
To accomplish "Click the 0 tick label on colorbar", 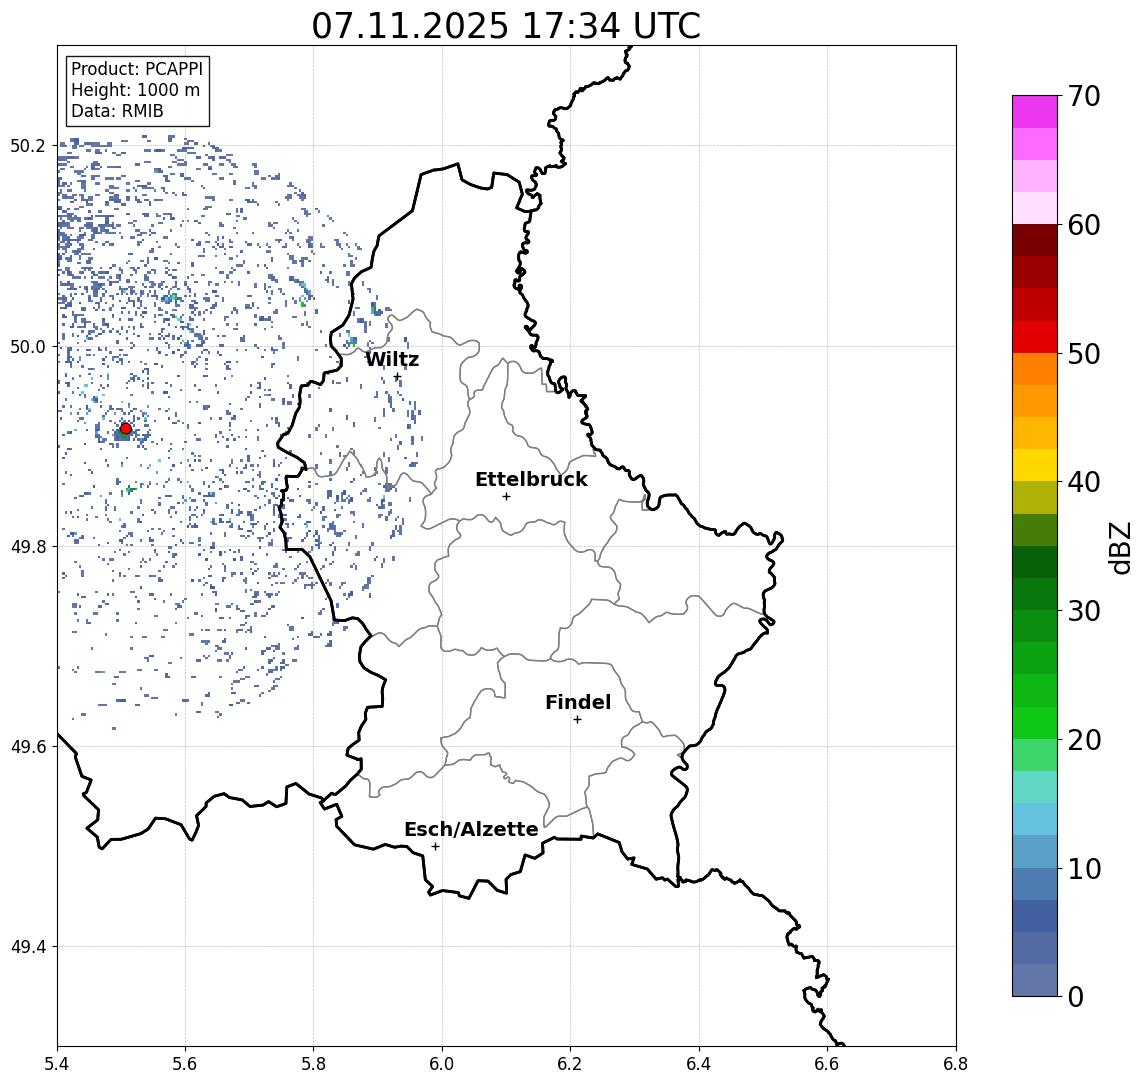I will (x=1076, y=996).
